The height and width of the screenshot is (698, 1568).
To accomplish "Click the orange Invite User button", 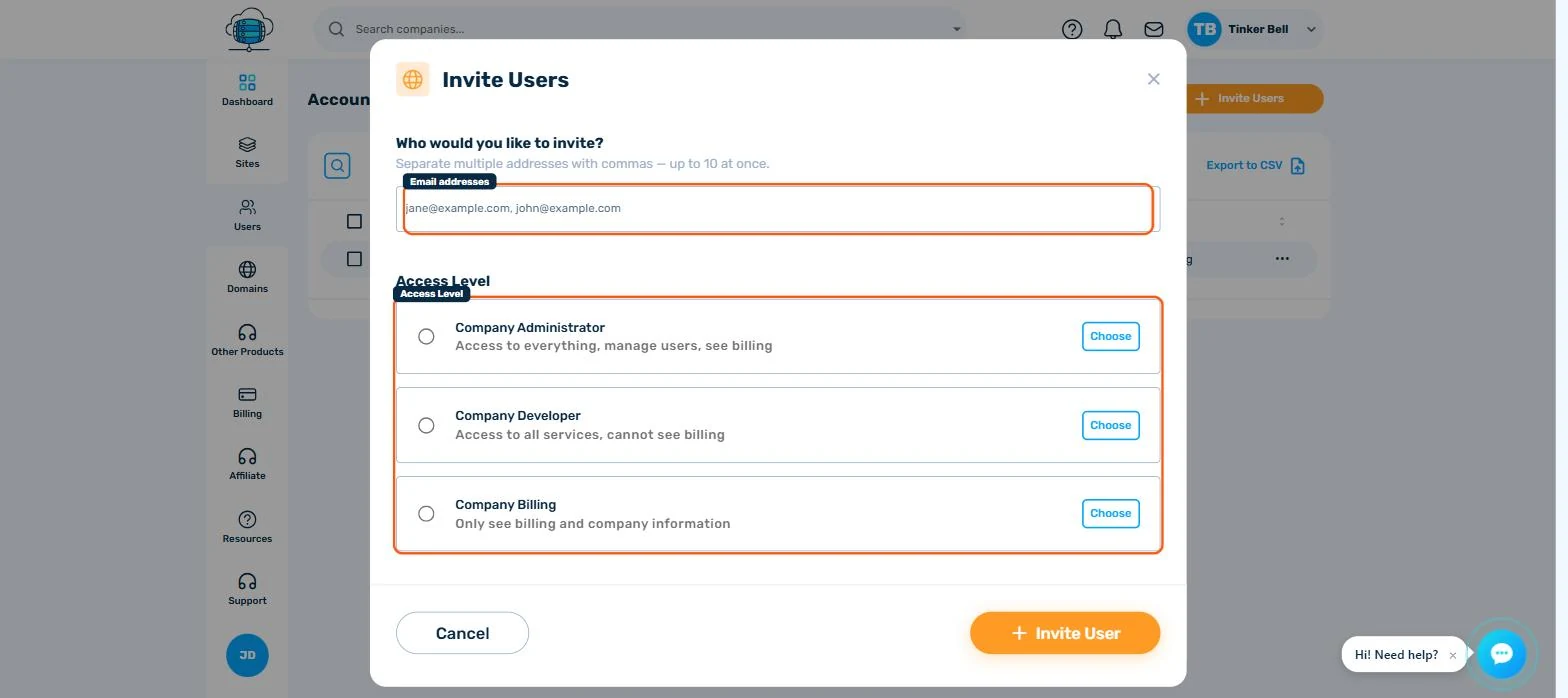I will tap(1065, 633).
